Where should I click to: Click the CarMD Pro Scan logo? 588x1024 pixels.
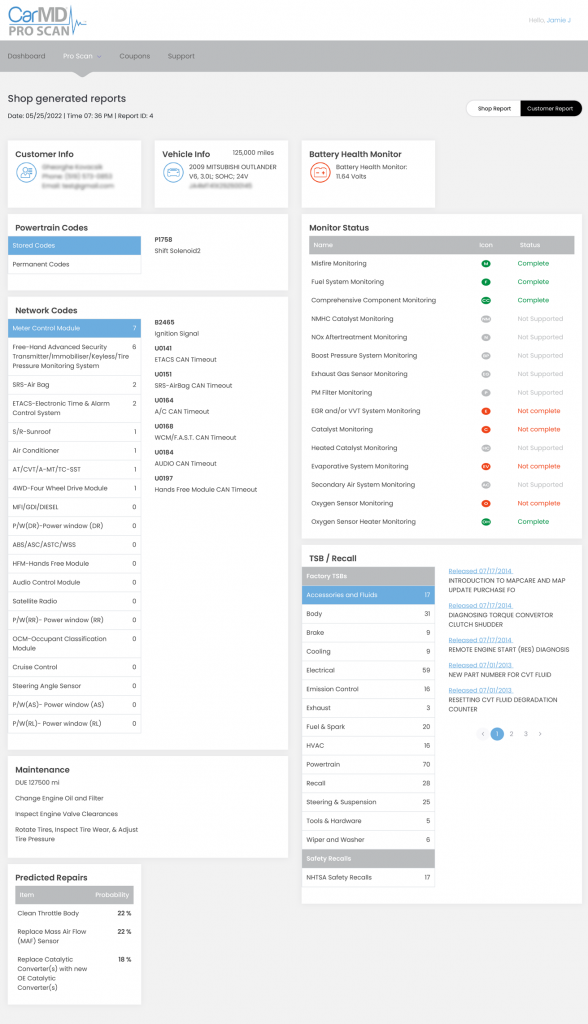[46, 21]
